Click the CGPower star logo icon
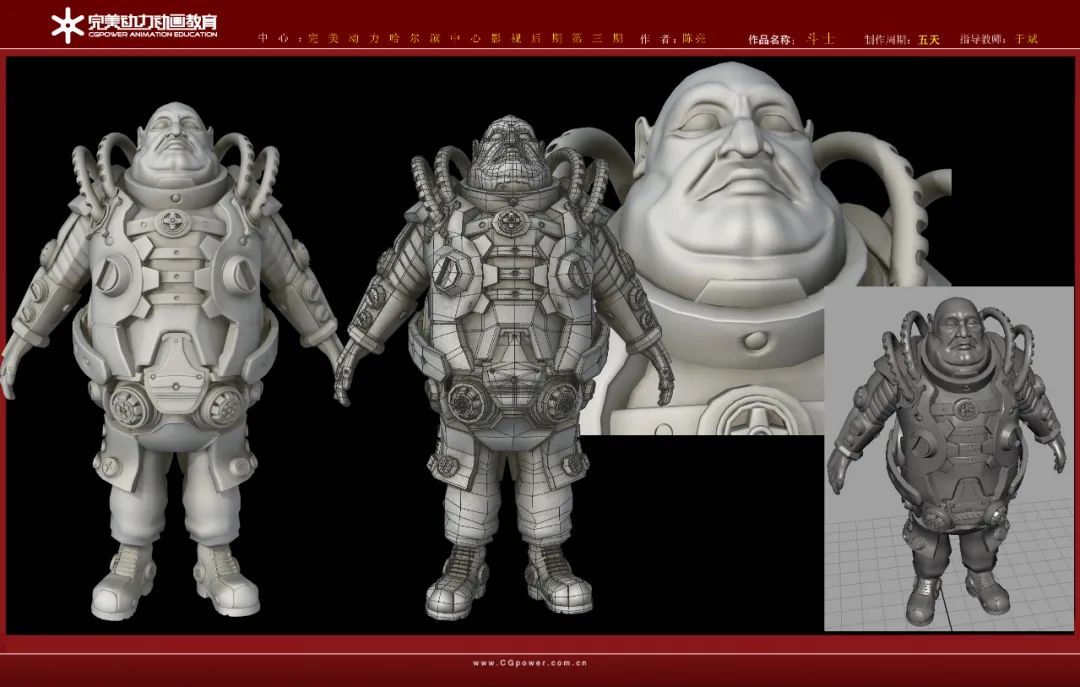Viewport: 1080px width, 687px height. tap(68, 24)
